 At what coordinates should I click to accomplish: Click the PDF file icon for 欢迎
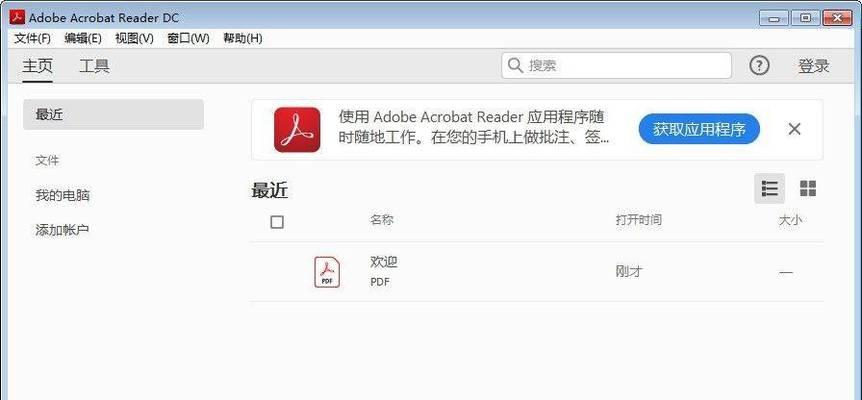pos(327,272)
